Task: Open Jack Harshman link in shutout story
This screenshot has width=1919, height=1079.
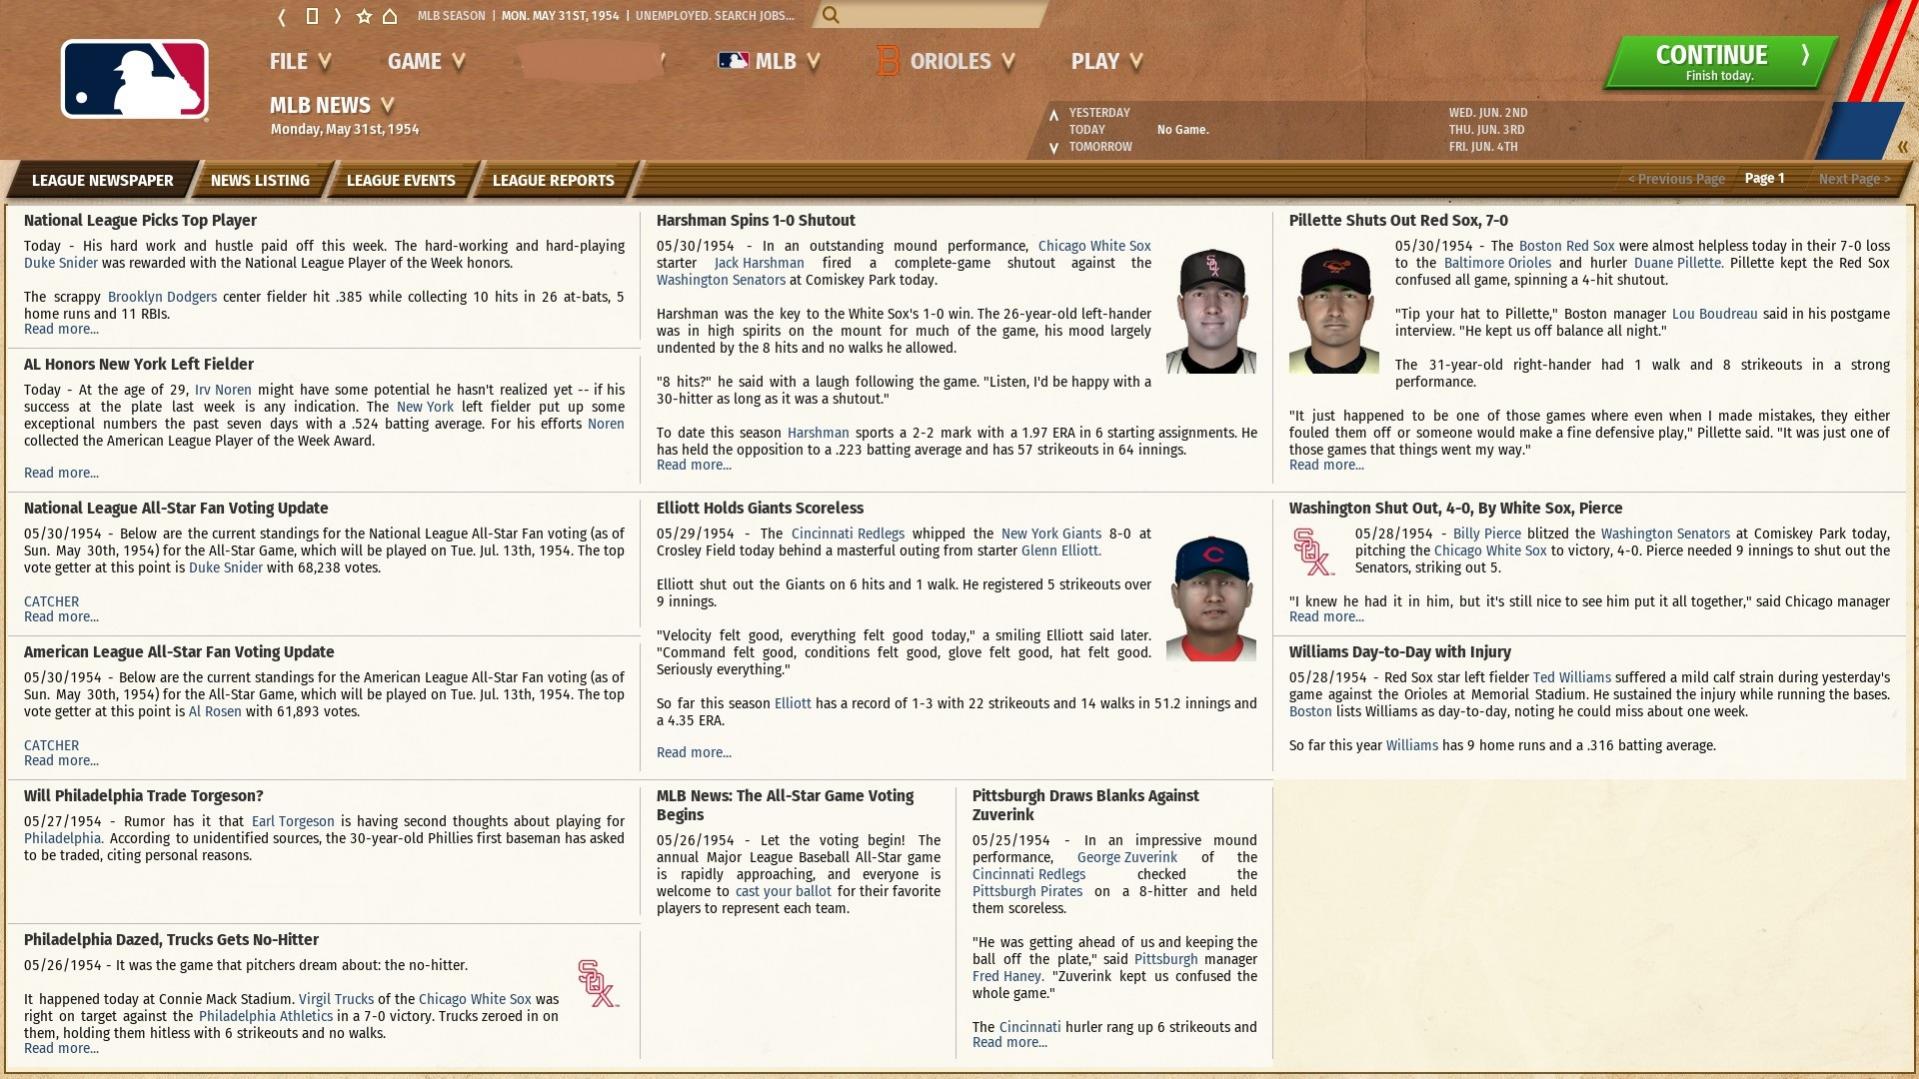Action: (759, 263)
